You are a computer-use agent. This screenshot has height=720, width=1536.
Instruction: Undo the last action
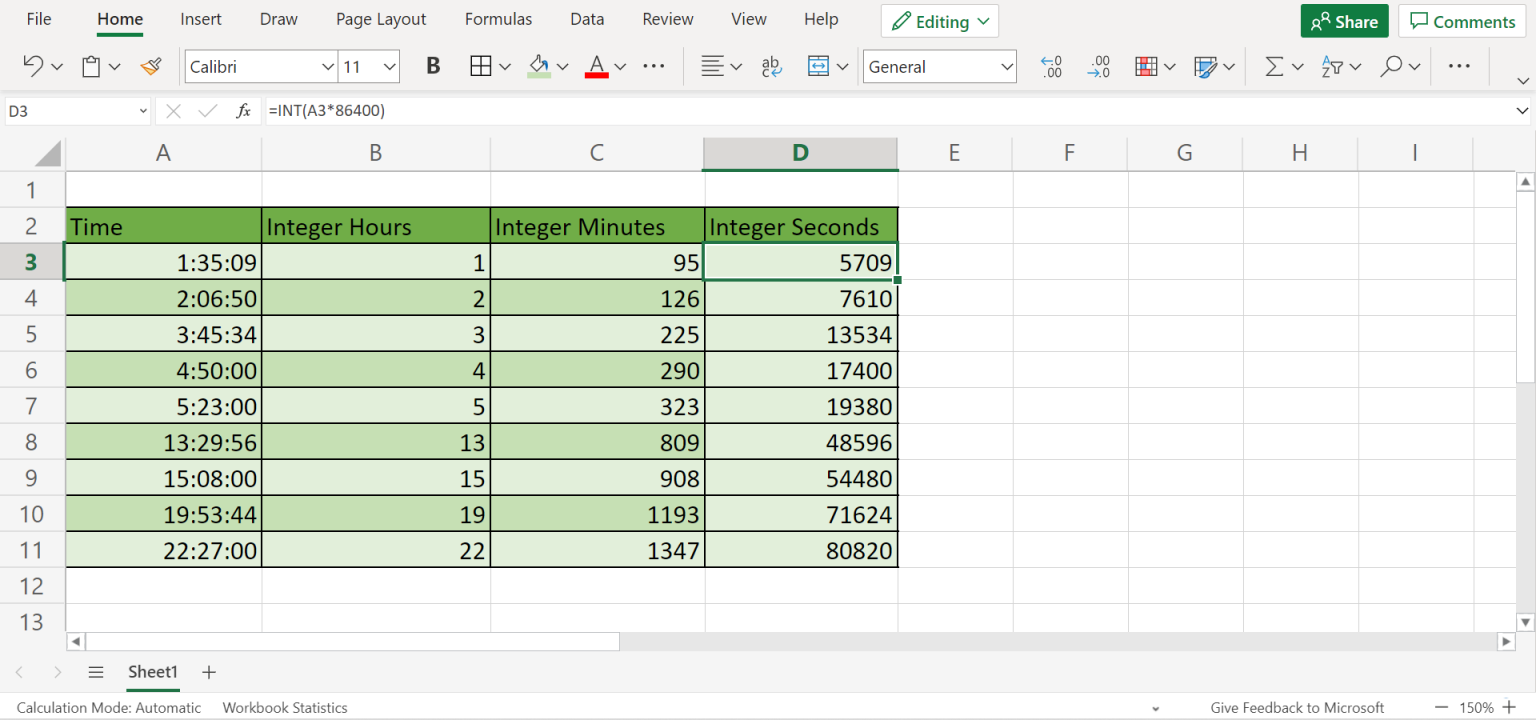(x=31, y=66)
